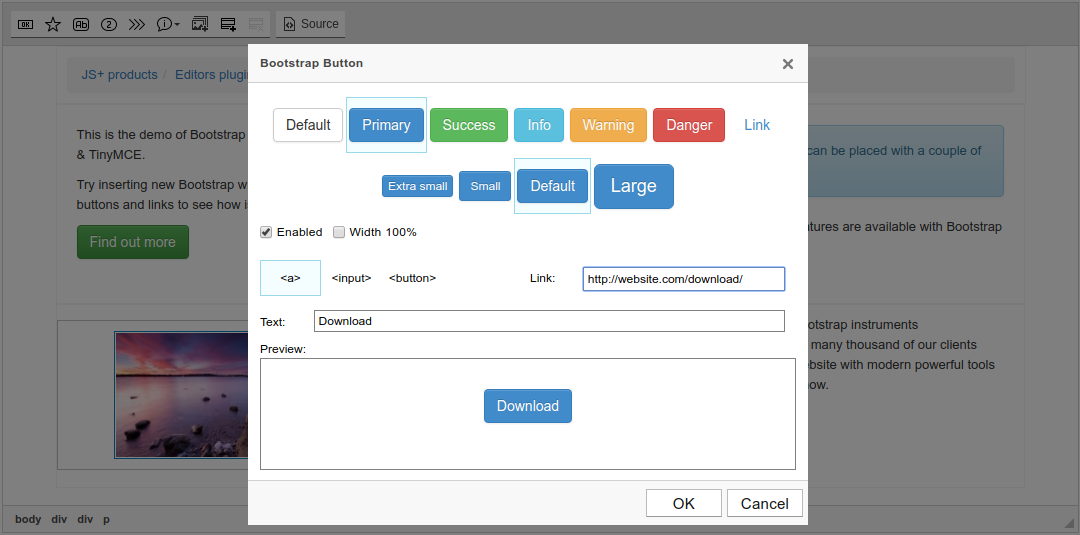
Task: Select the <button> tag type option
Action: coord(412,278)
